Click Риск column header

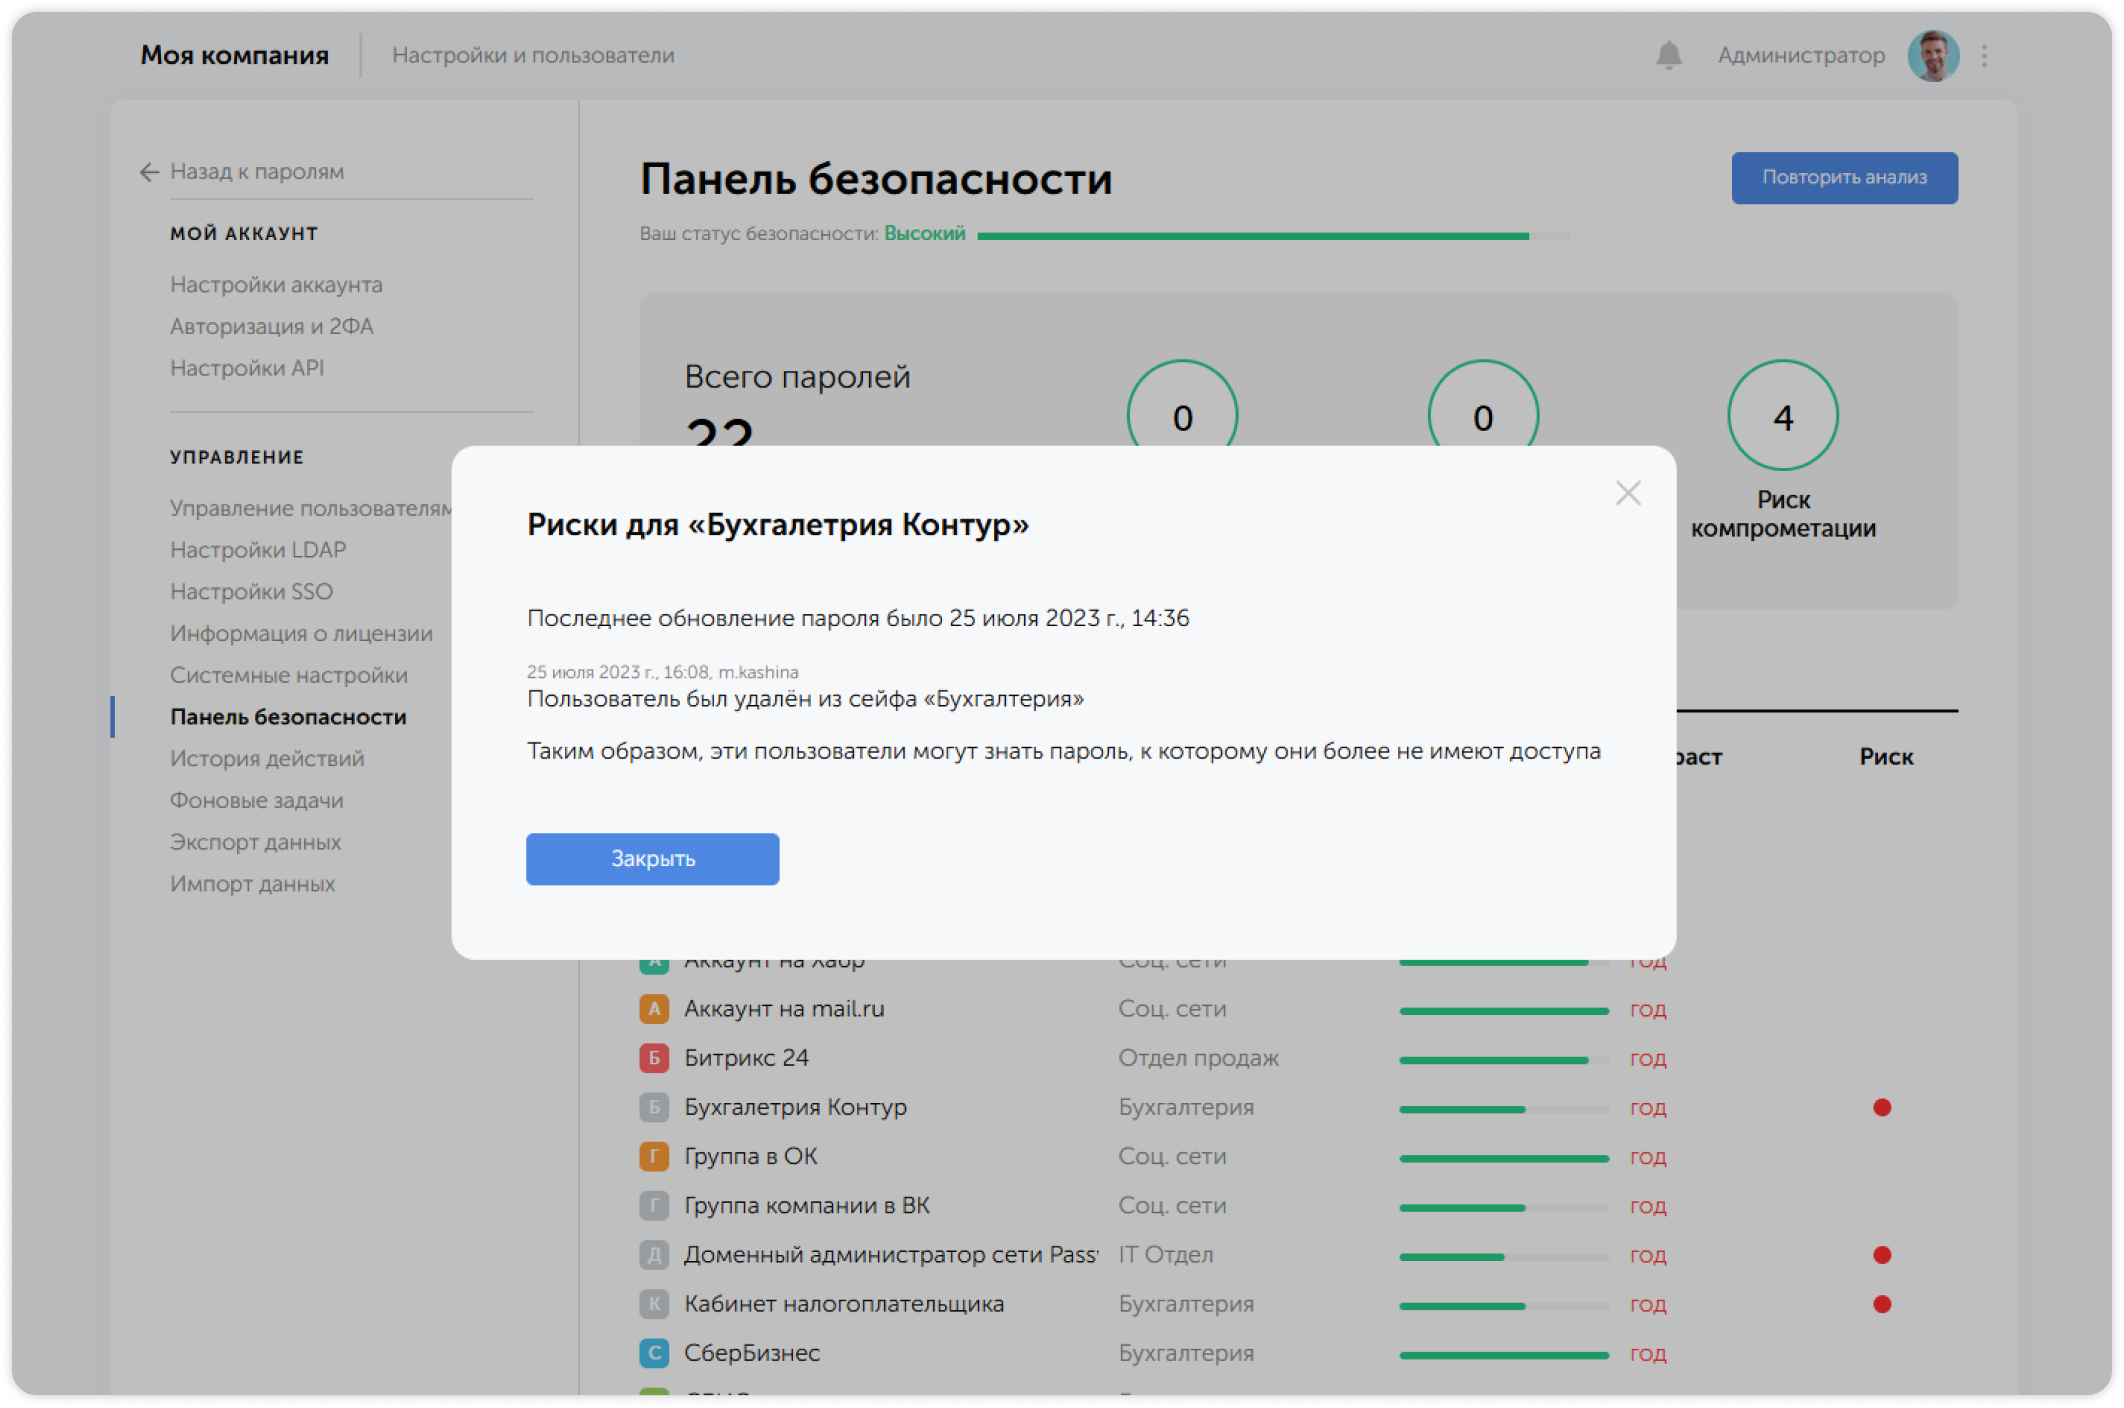(x=1886, y=757)
